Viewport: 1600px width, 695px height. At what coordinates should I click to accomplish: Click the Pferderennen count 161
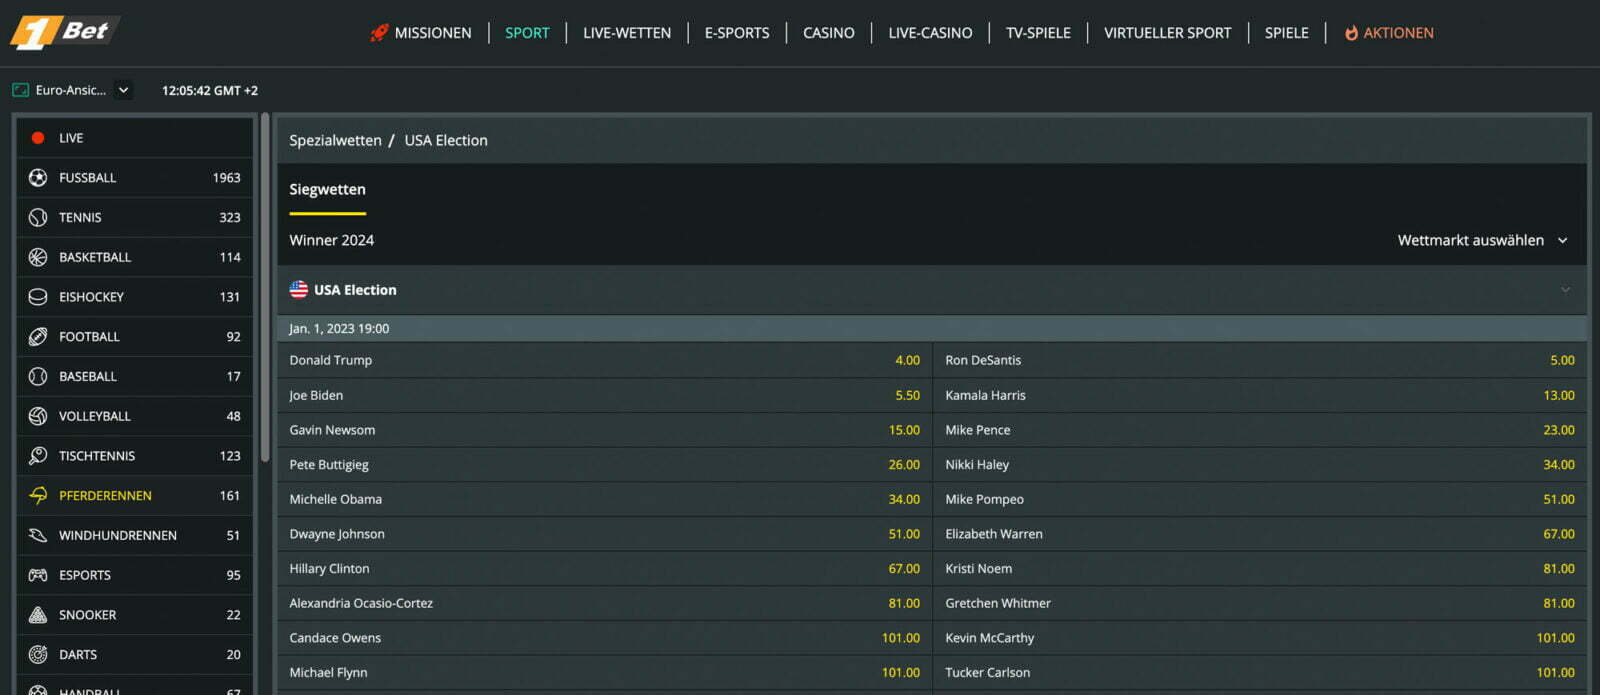[x=229, y=495]
